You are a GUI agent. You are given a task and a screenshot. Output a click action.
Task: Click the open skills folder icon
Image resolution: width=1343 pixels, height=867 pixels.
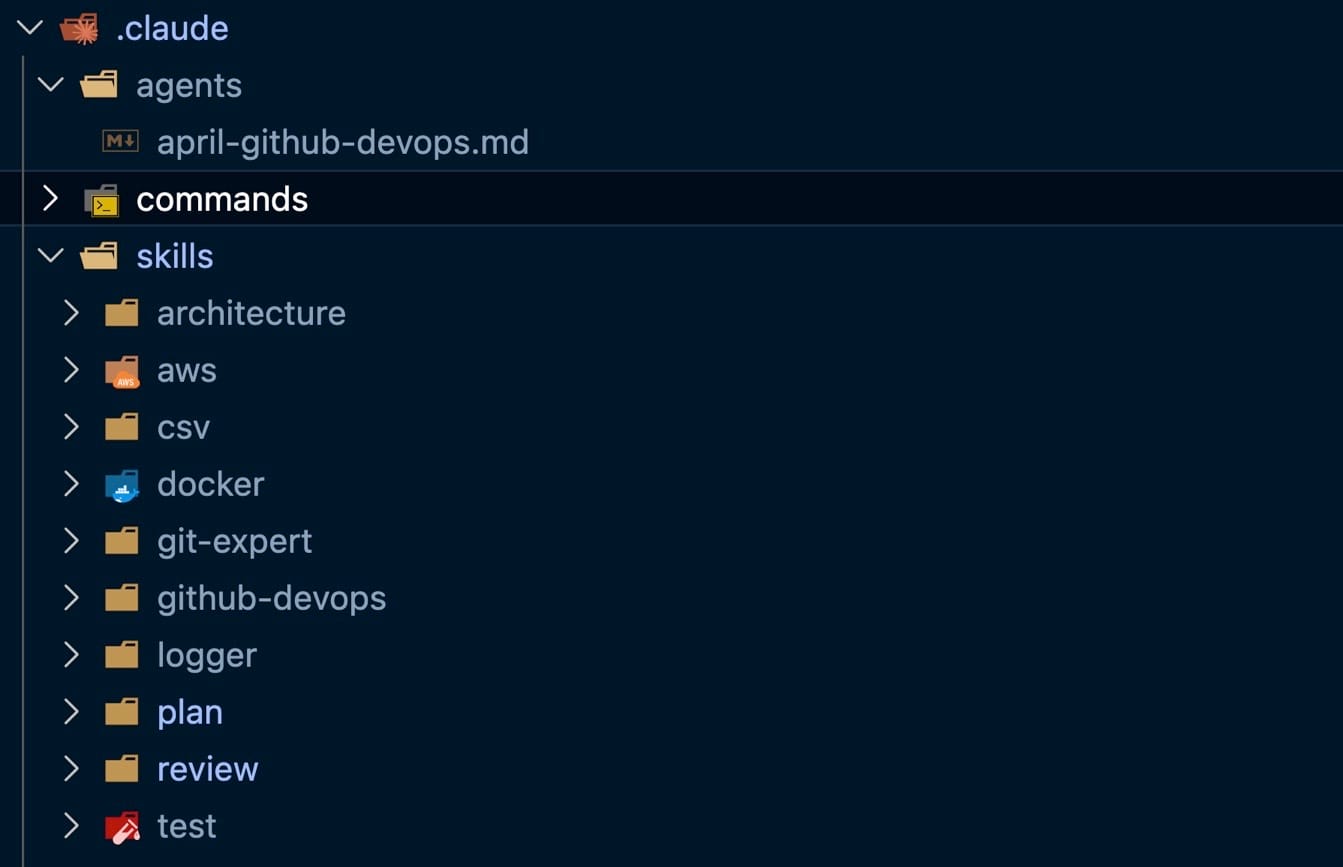point(99,256)
